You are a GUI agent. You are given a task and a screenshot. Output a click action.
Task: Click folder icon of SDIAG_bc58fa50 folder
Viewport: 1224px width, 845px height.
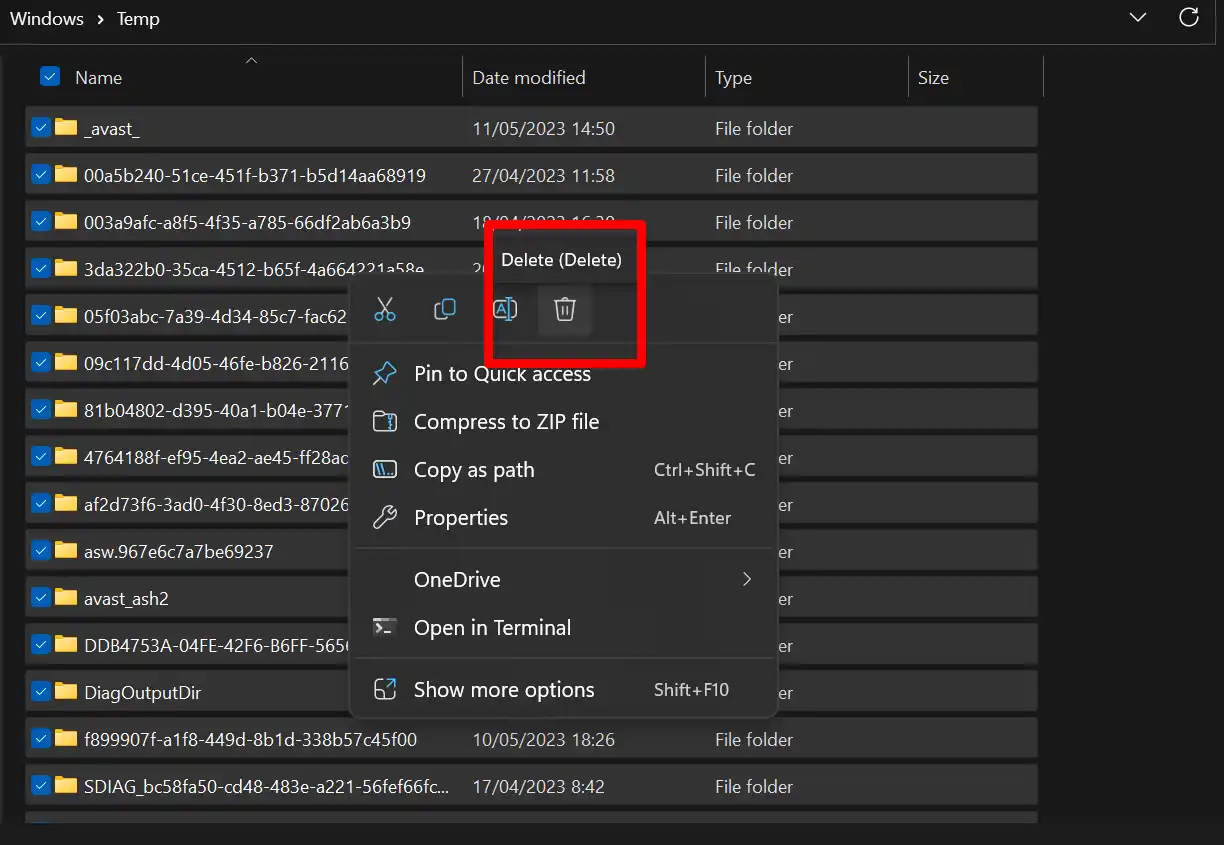66,785
